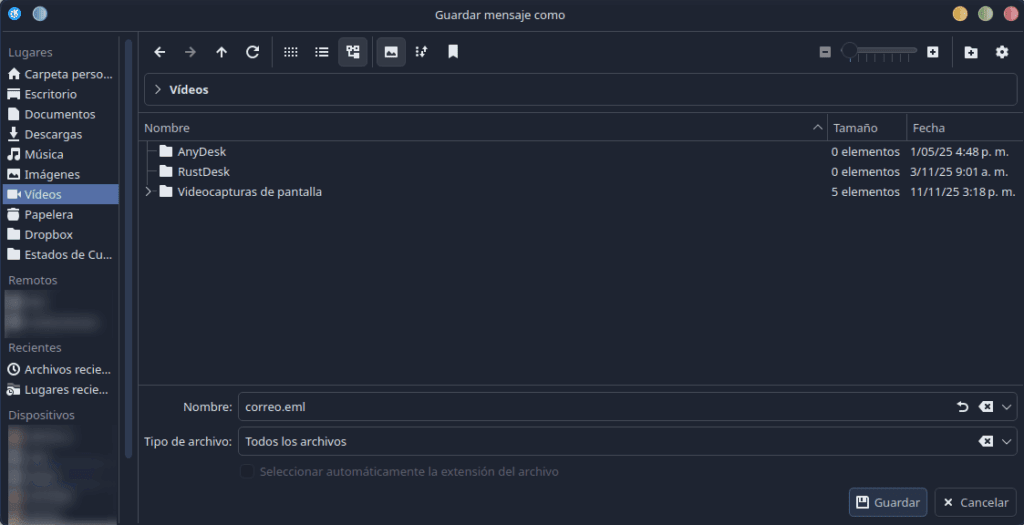Open the Nombre field history dropdown

click(x=1007, y=407)
